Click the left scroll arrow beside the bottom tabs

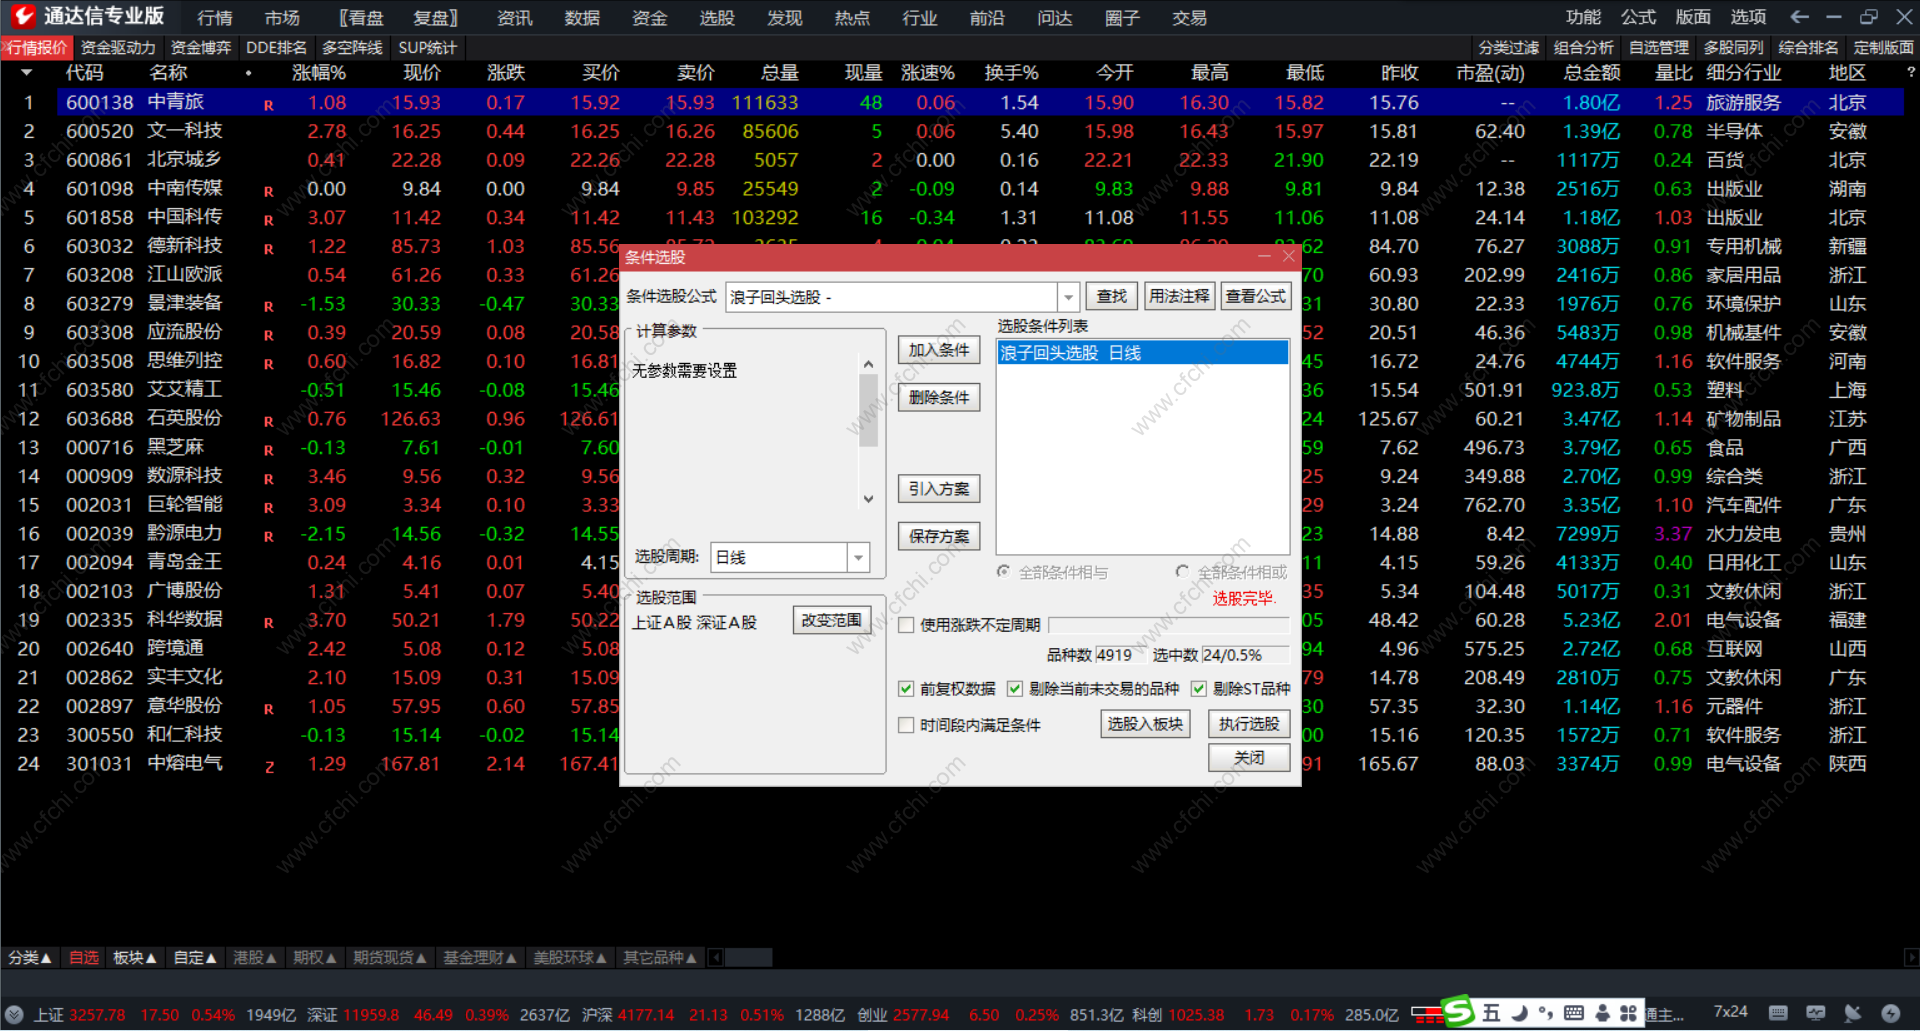(715, 958)
